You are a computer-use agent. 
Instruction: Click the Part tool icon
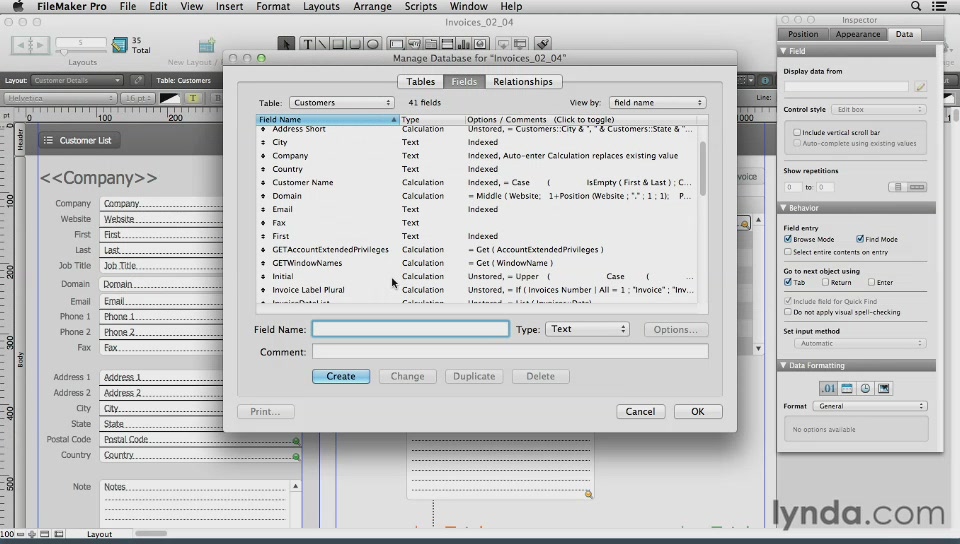[x=520, y=44]
